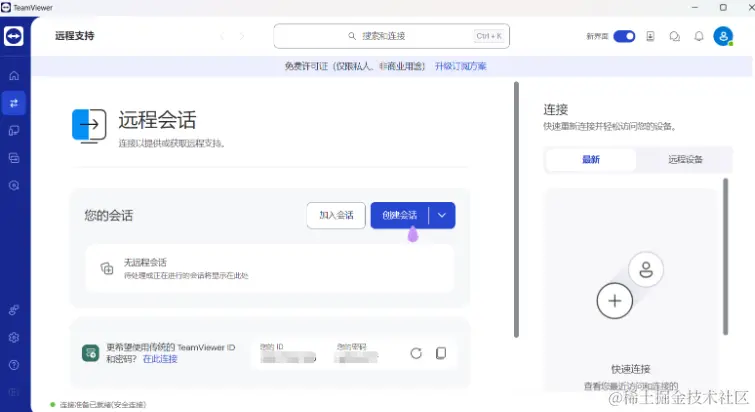This screenshot has height=412, width=755.
Task: Select the Remote Support arrows sidebar icon
Action: [14, 103]
